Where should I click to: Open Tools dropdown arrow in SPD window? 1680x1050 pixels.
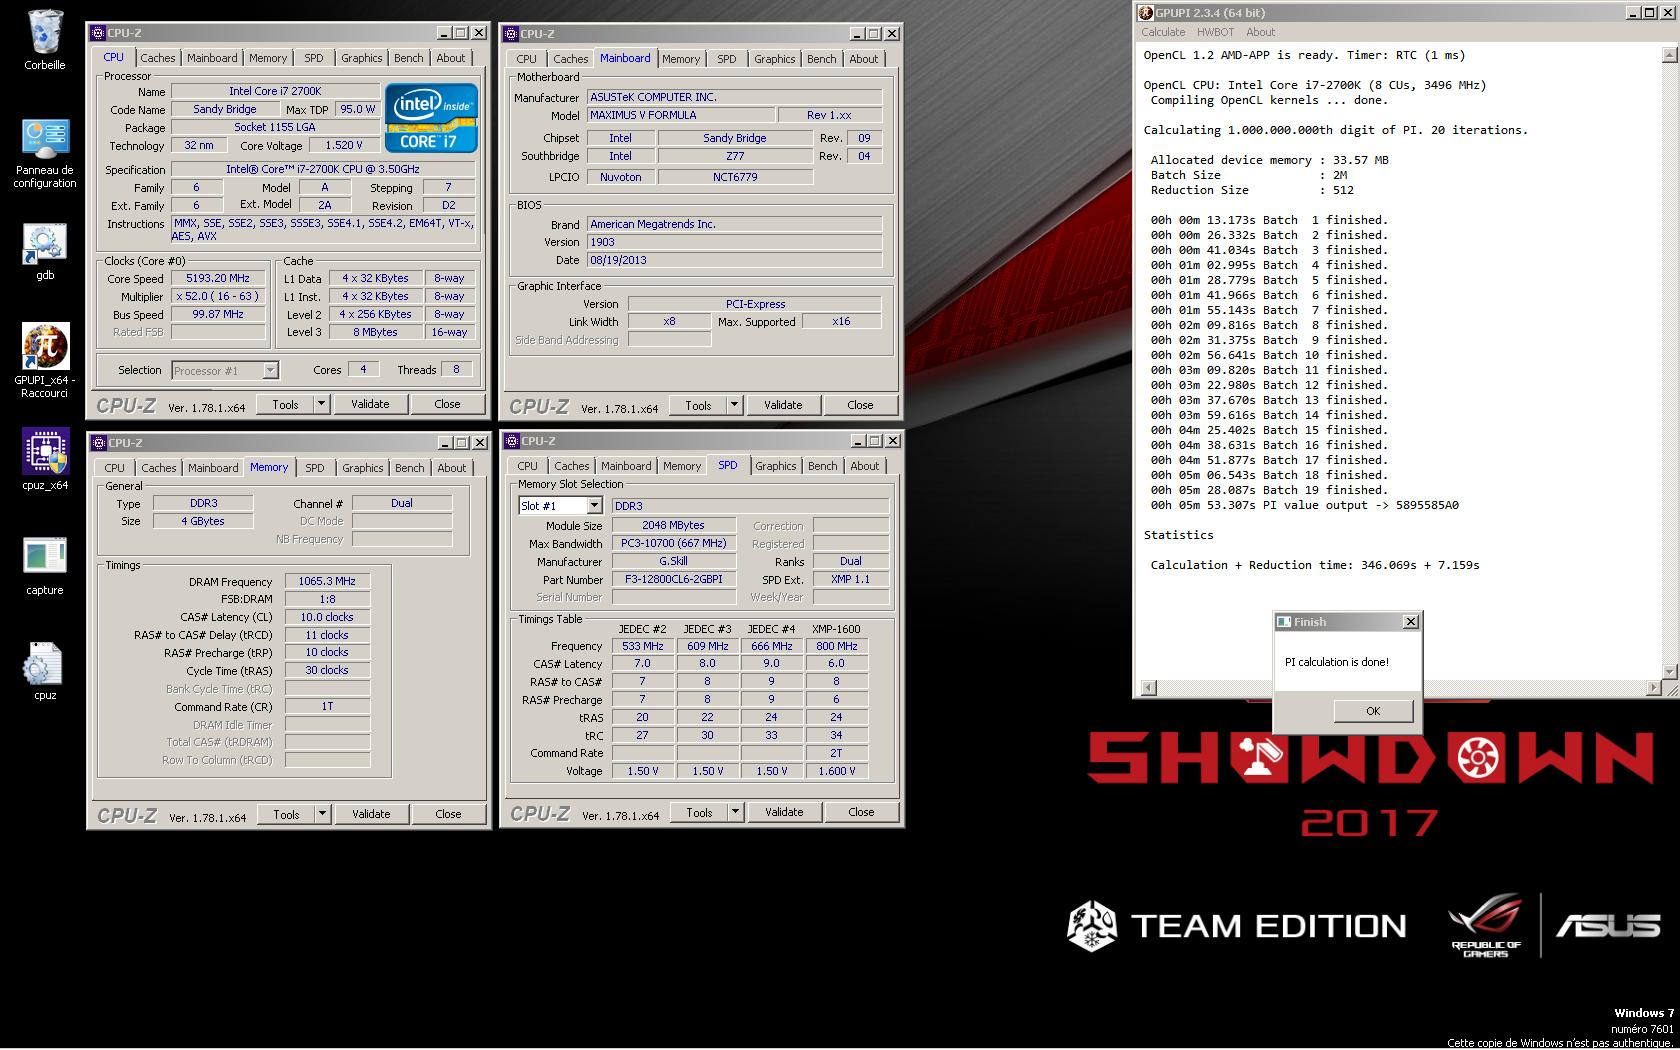tap(735, 812)
